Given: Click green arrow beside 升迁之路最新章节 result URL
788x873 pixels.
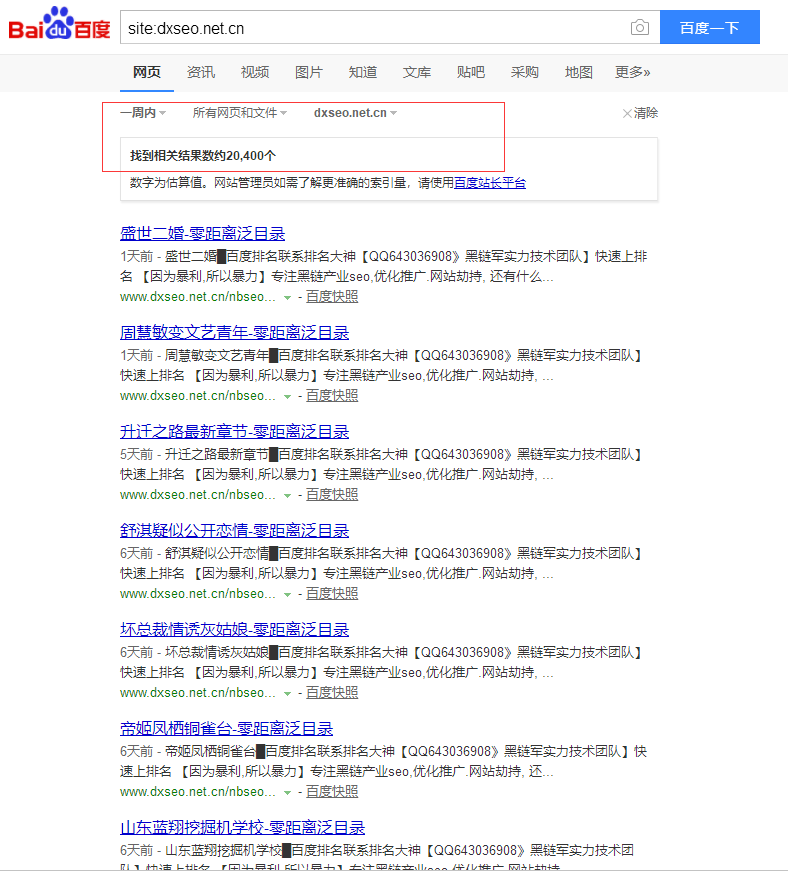Looking at the screenshot, I should pyautogui.click(x=287, y=496).
